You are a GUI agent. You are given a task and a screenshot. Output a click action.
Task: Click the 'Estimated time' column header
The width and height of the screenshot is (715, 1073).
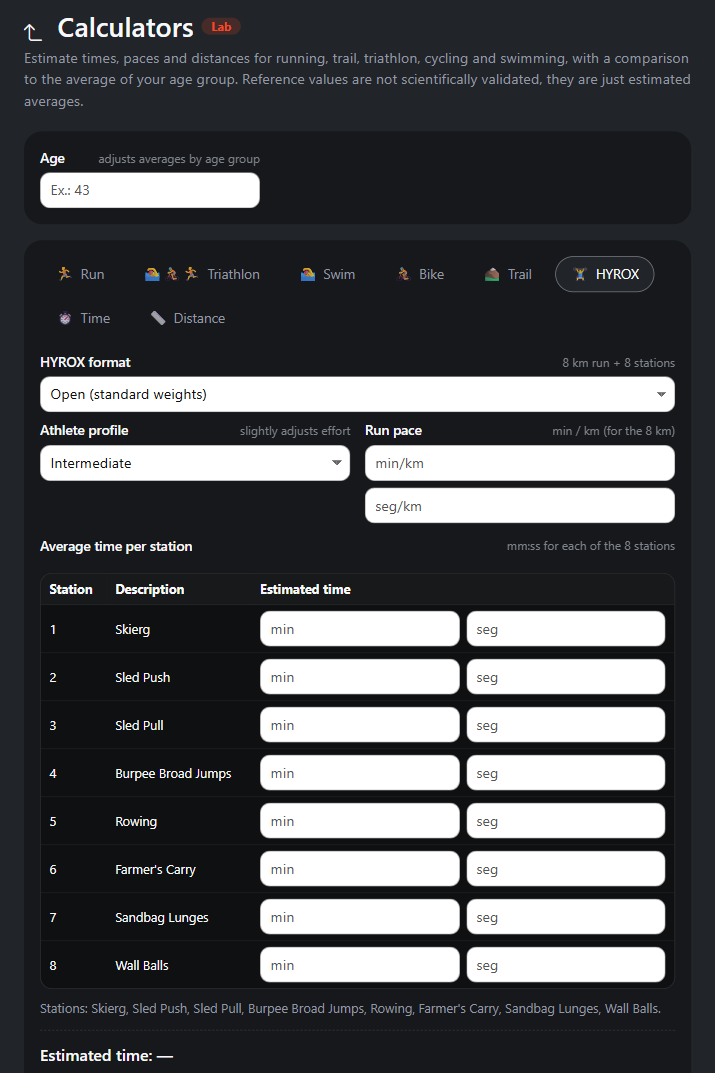click(305, 589)
